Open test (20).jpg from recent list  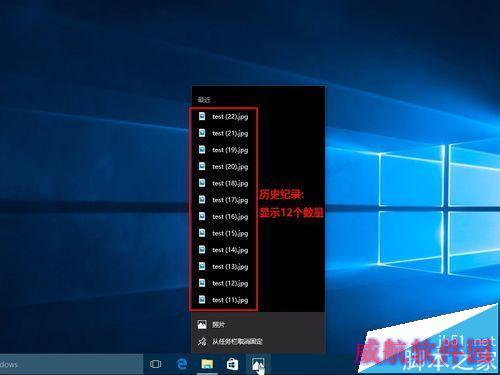pyautogui.click(x=258, y=166)
